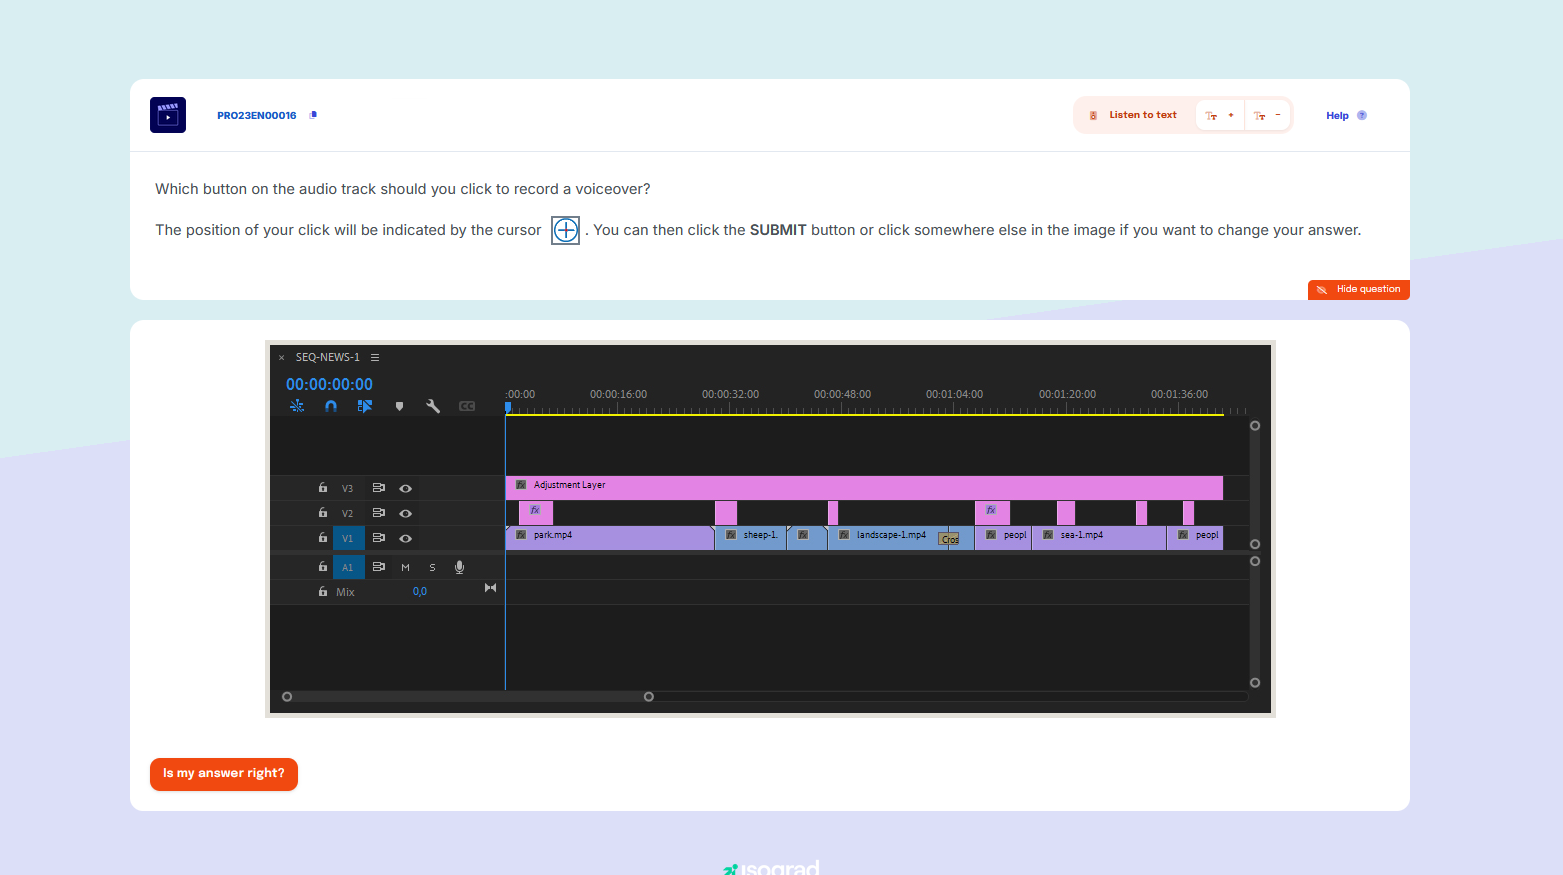Toggle sync lock on track V3
1563x875 pixels.
tap(379, 488)
